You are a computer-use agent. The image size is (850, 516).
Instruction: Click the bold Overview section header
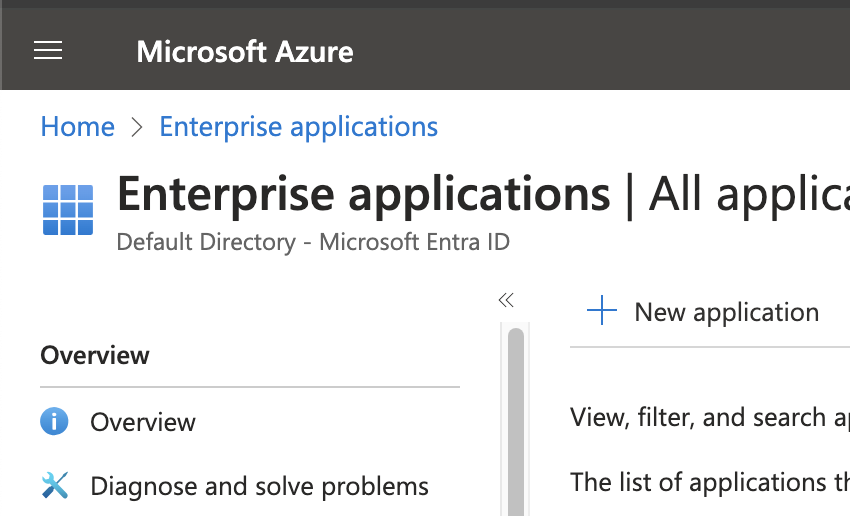pos(95,356)
